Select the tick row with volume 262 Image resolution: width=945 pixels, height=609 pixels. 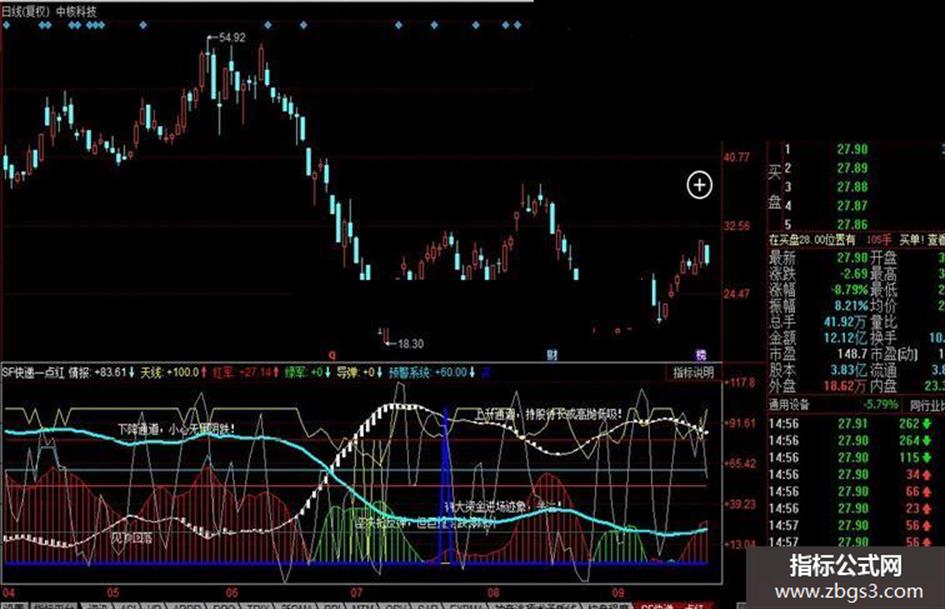856,424
